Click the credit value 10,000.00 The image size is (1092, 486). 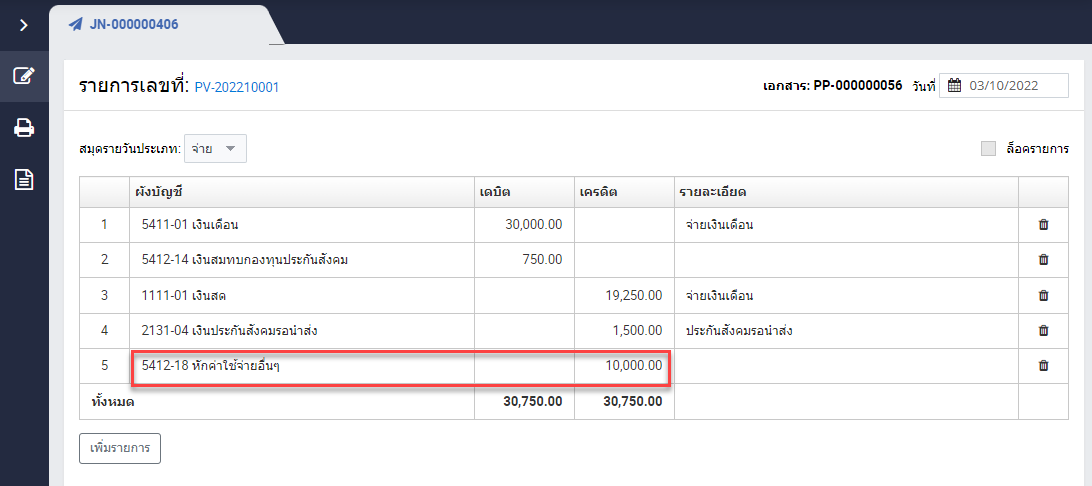pyautogui.click(x=634, y=366)
